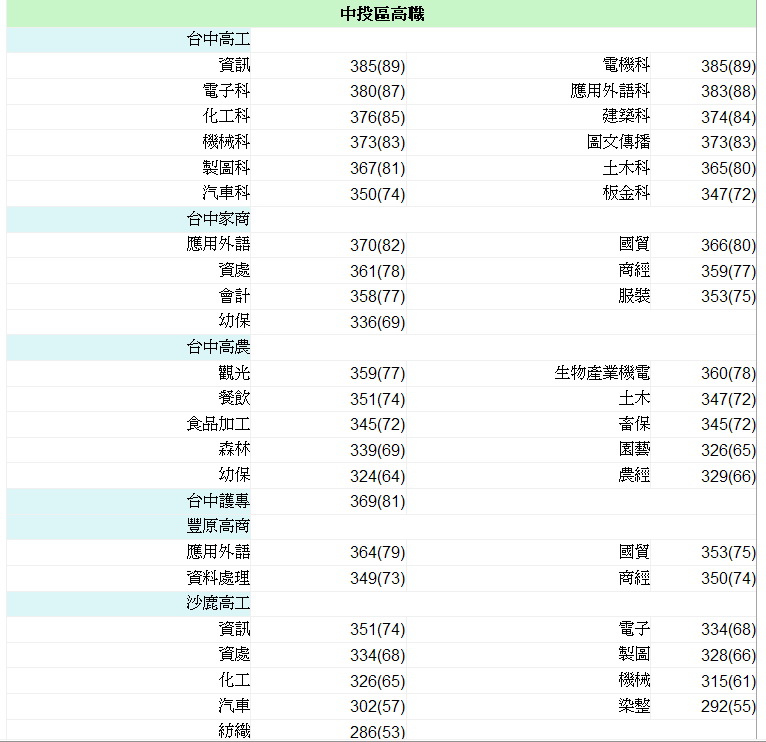Screen dimensions: 766x742
Task: Click the 電子科 department cell
Action: (x=226, y=91)
